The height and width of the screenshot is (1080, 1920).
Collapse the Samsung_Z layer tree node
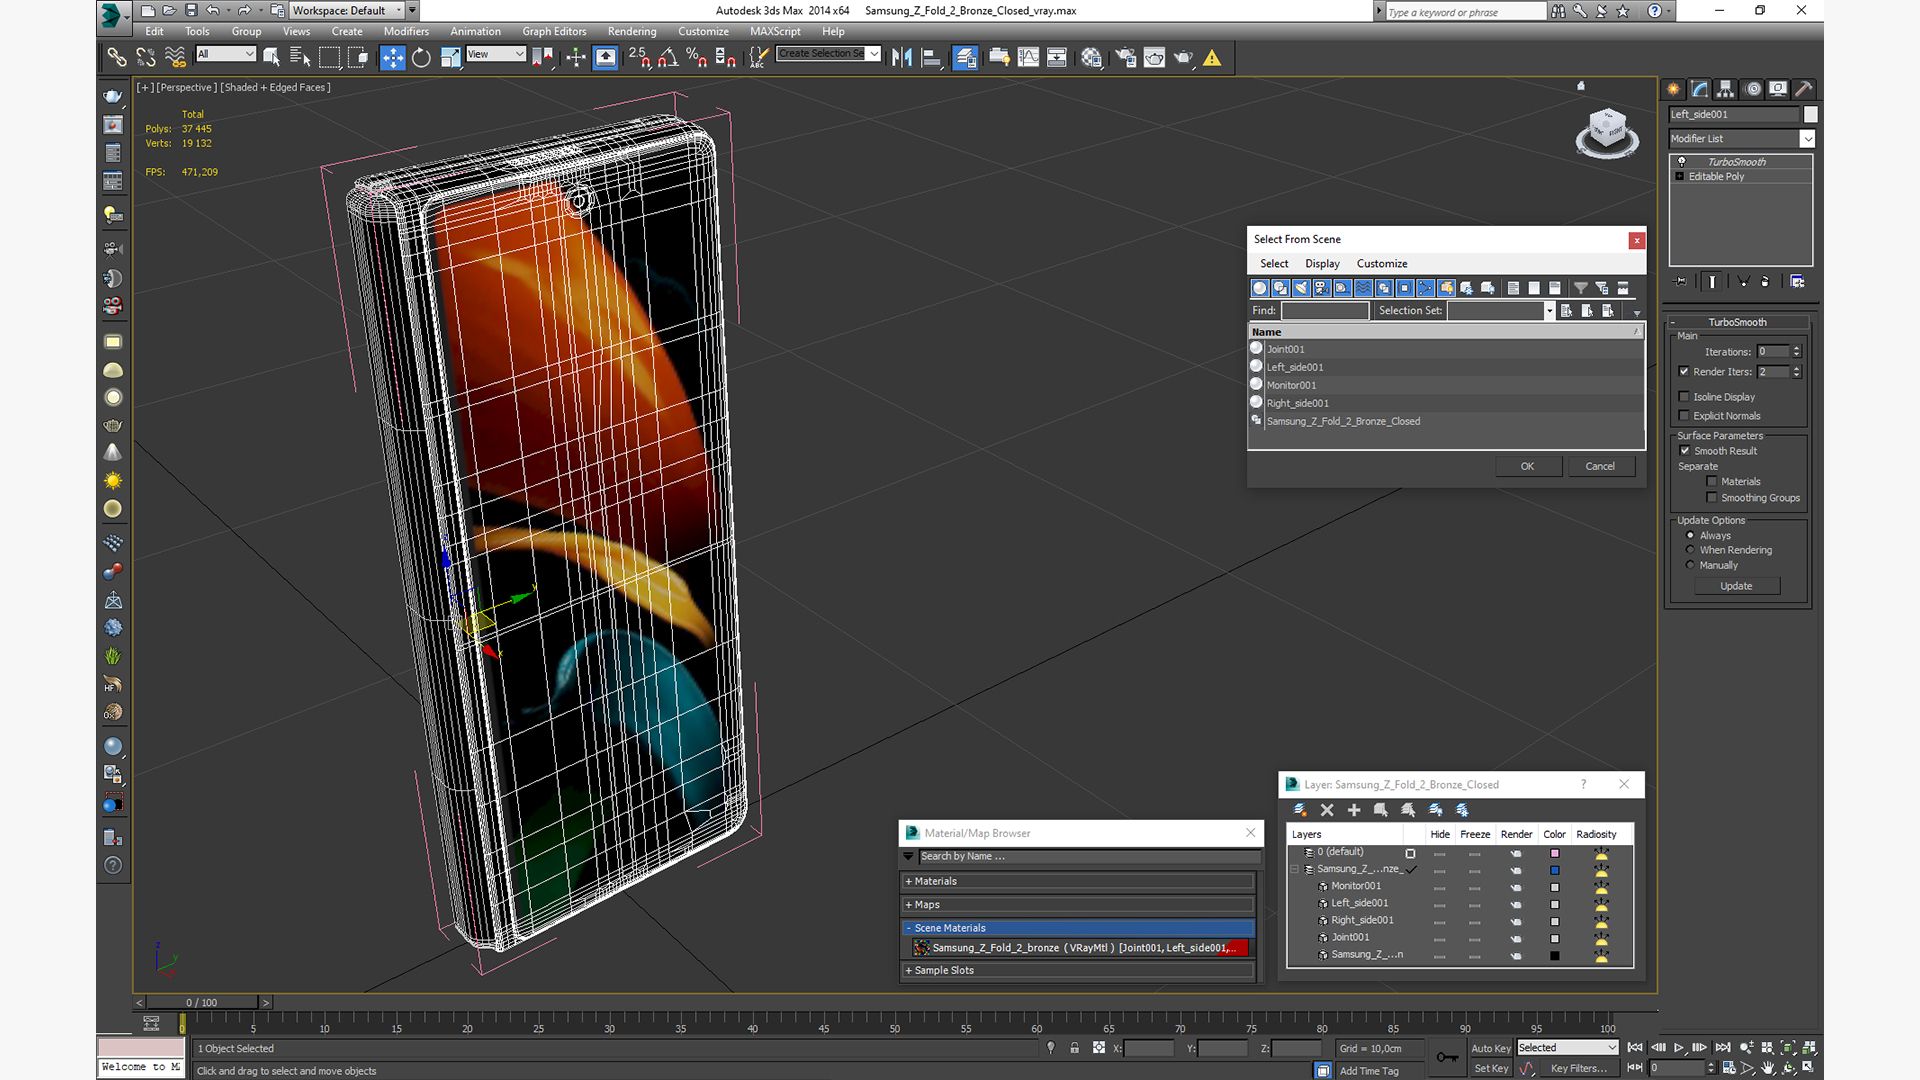(1295, 869)
